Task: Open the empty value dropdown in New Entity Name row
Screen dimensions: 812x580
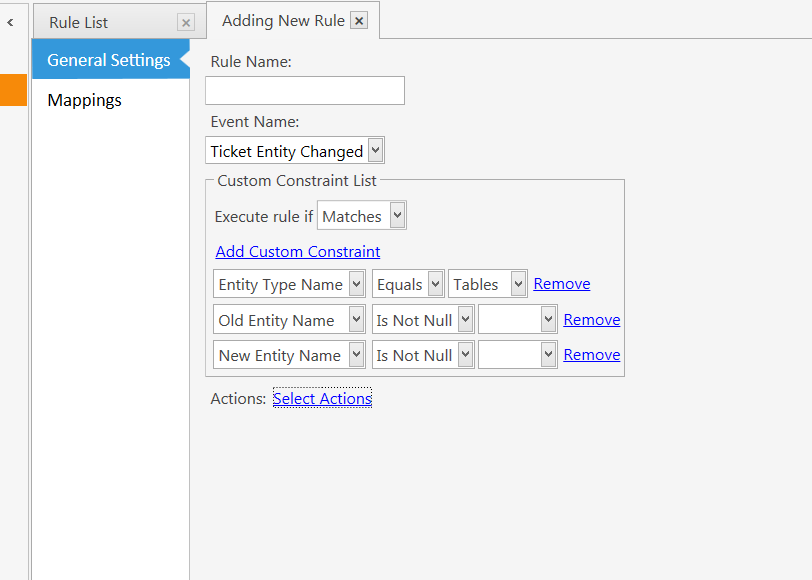Action: 518,355
